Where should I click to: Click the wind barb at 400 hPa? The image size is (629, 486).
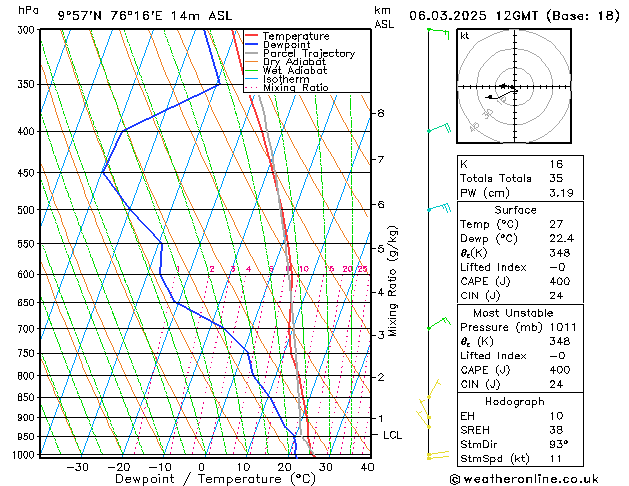(439, 129)
